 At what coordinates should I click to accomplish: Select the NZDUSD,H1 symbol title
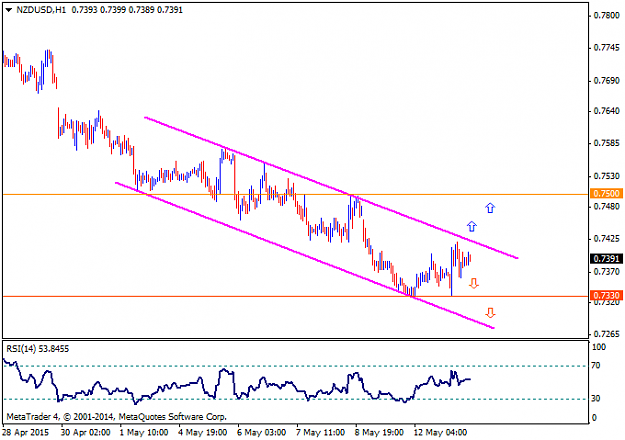coord(41,10)
